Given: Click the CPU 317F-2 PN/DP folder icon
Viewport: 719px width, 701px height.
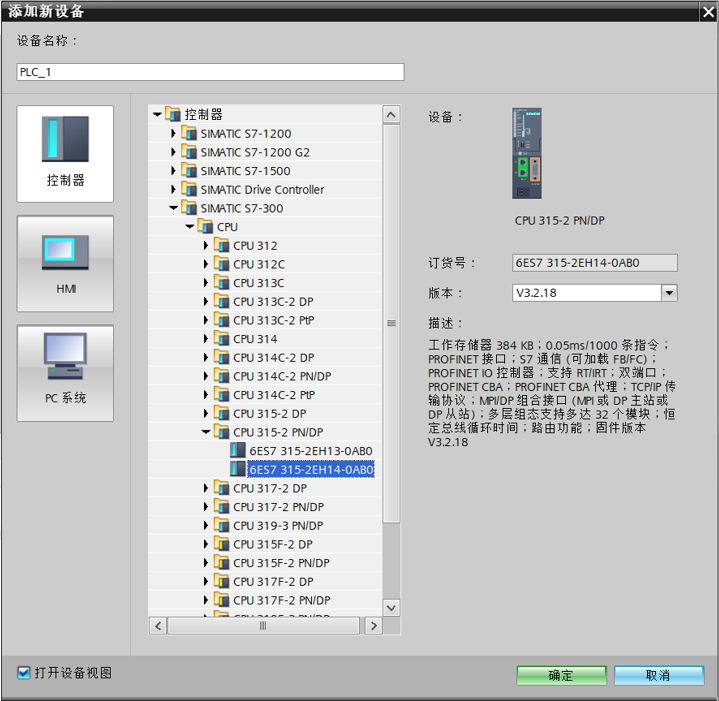Looking at the screenshot, I should click(221, 600).
